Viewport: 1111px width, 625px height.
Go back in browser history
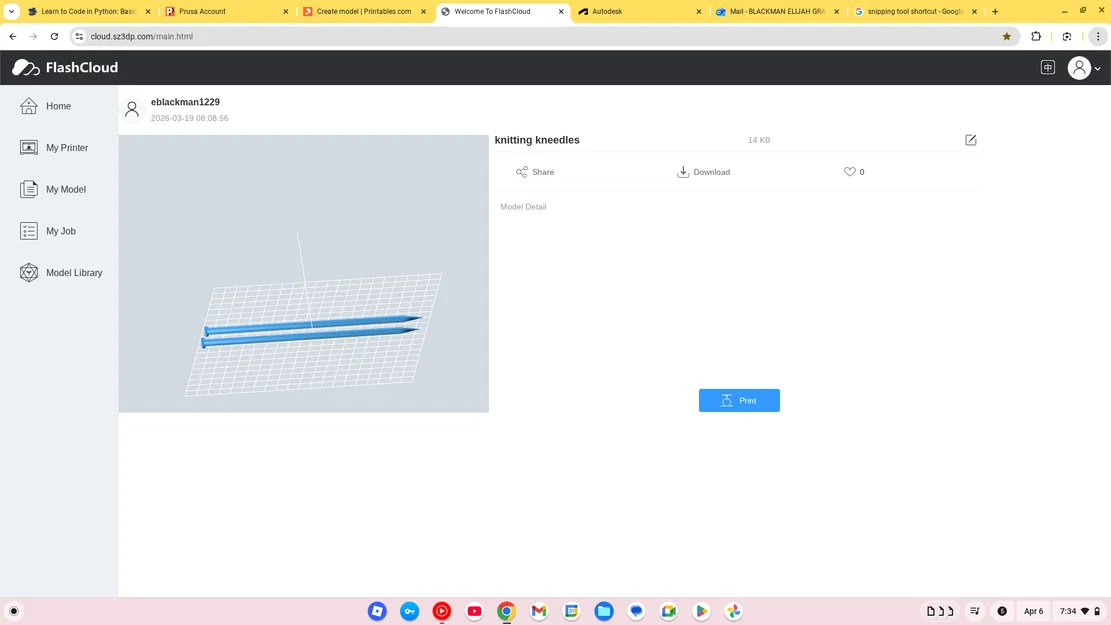(x=13, y=36)
